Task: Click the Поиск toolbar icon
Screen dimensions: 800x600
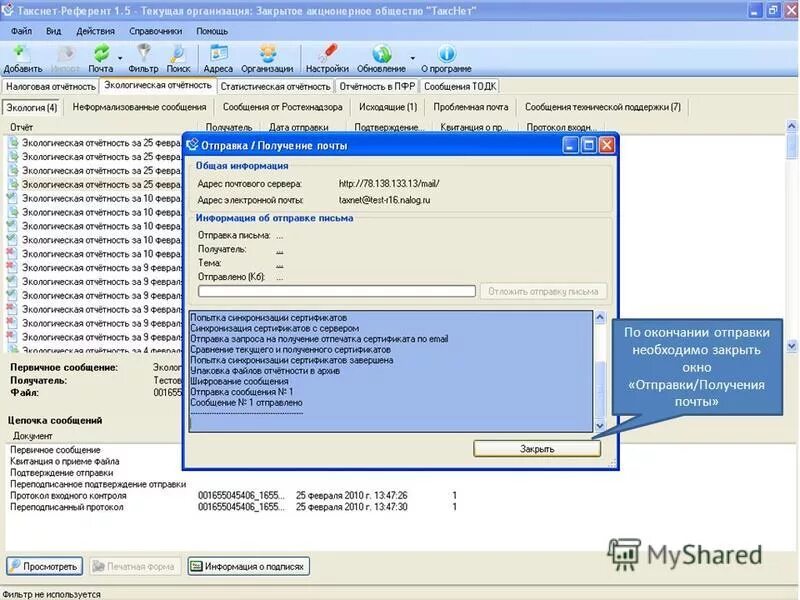Action: tap(178, 59)
